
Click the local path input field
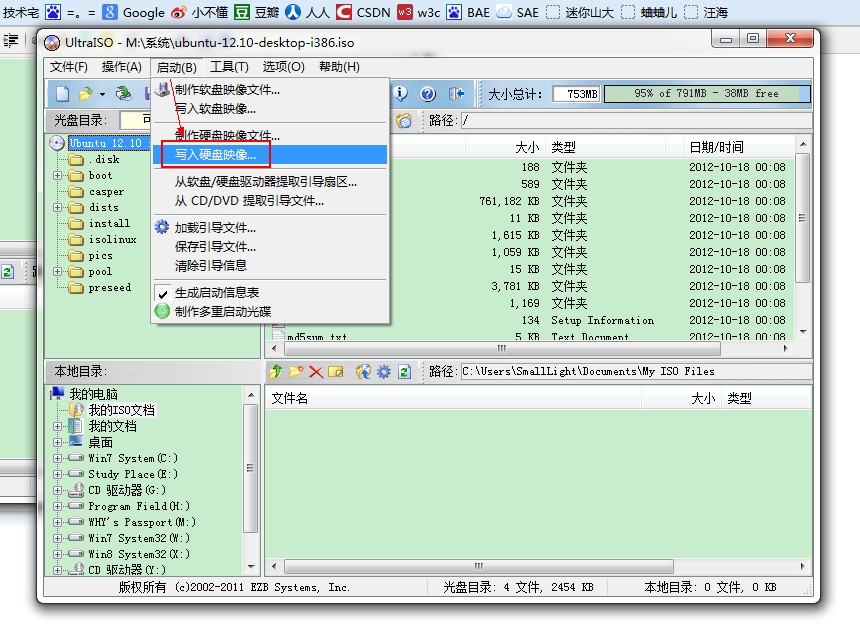[635, 372]
